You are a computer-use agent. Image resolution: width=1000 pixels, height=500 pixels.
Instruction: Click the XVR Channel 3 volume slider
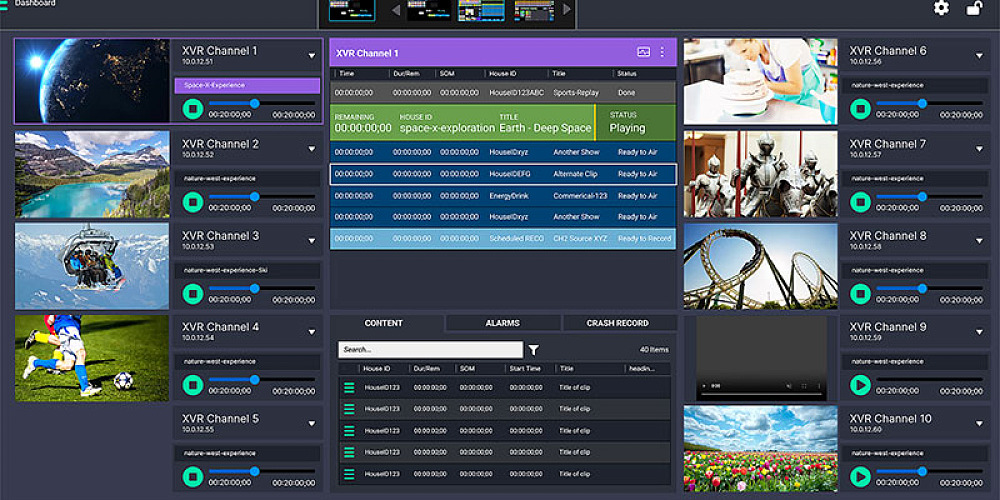(x=254, y=288)
